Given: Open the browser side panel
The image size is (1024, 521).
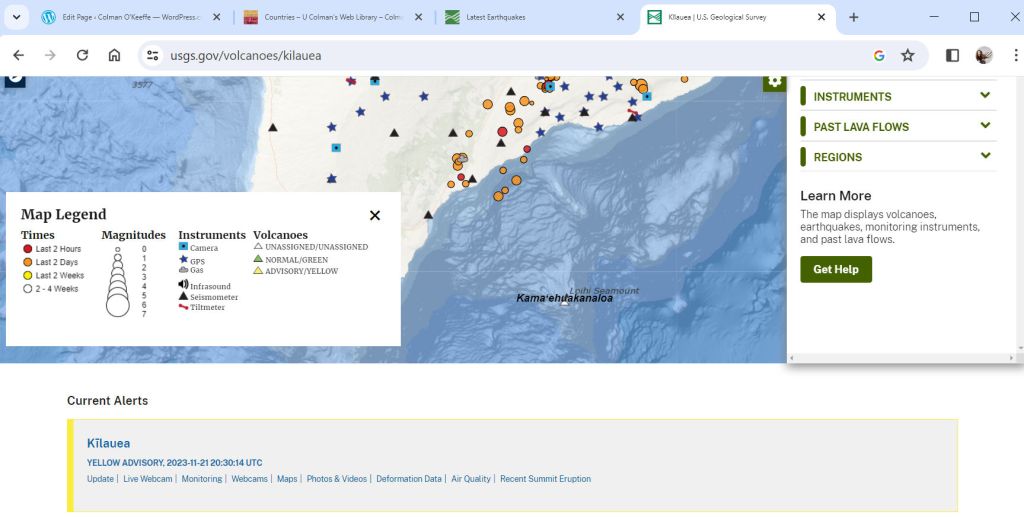Looking at the screenshot, I should coord(952,56).
